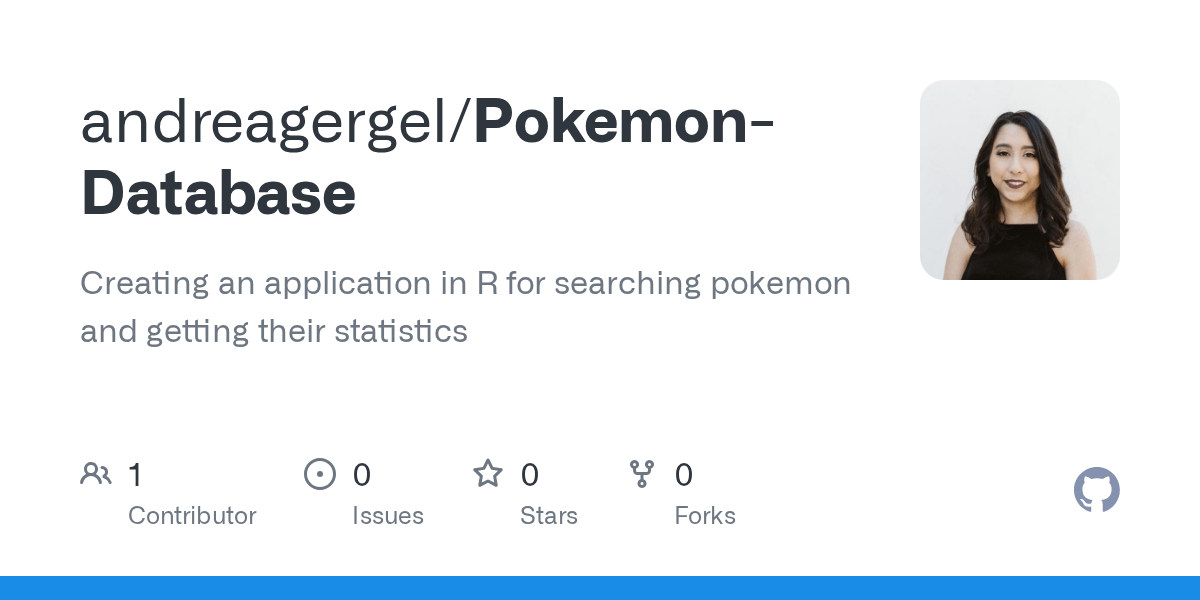Select the 'Creating an application in R' line

coord(465,284)
